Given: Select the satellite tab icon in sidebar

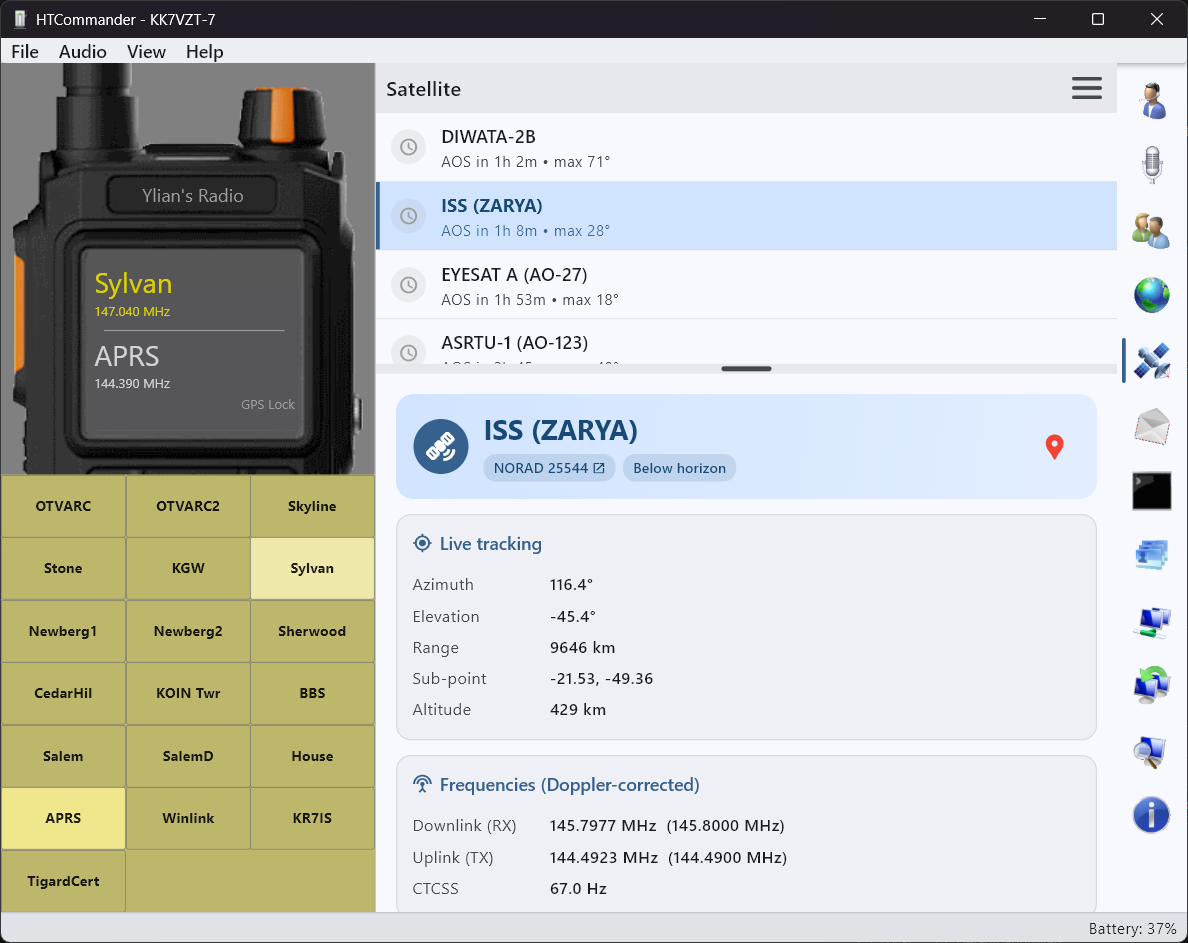Looking at the screenshot, I should (1152, 361).
